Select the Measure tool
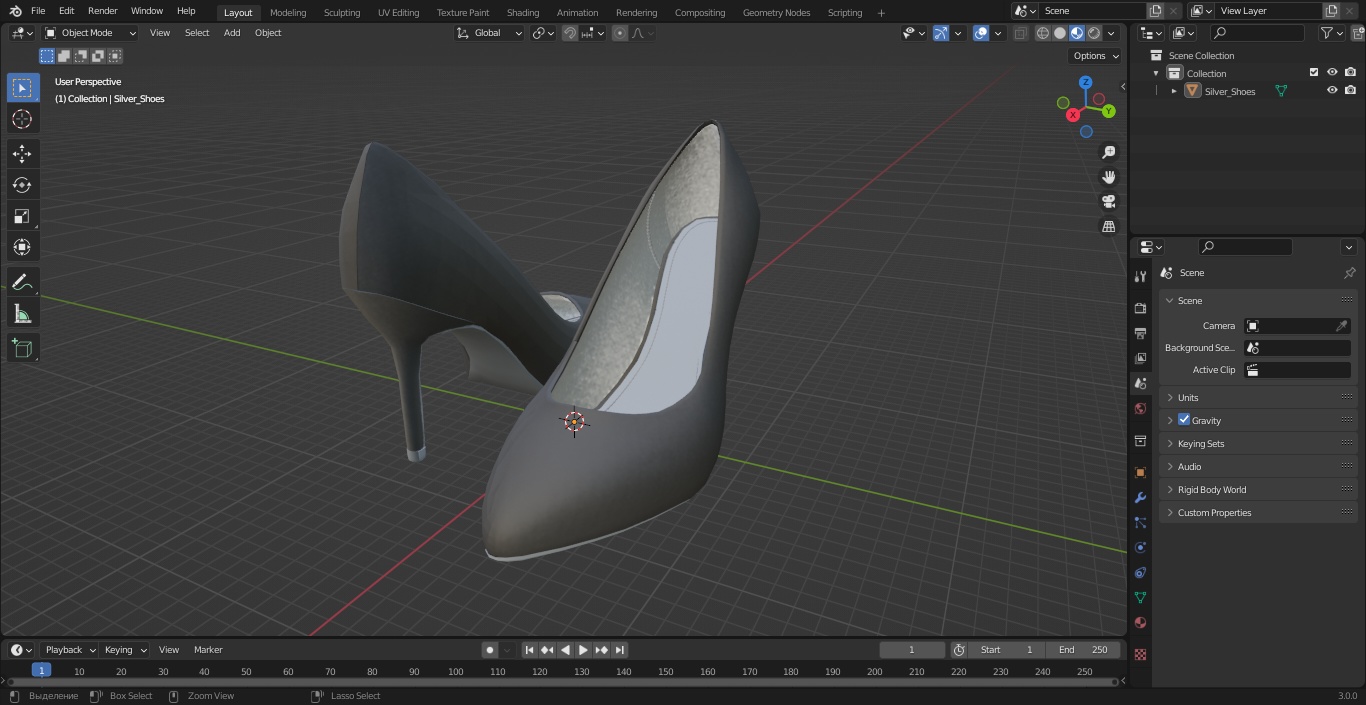Screen dimensions: 1366x705 [23, 314]
